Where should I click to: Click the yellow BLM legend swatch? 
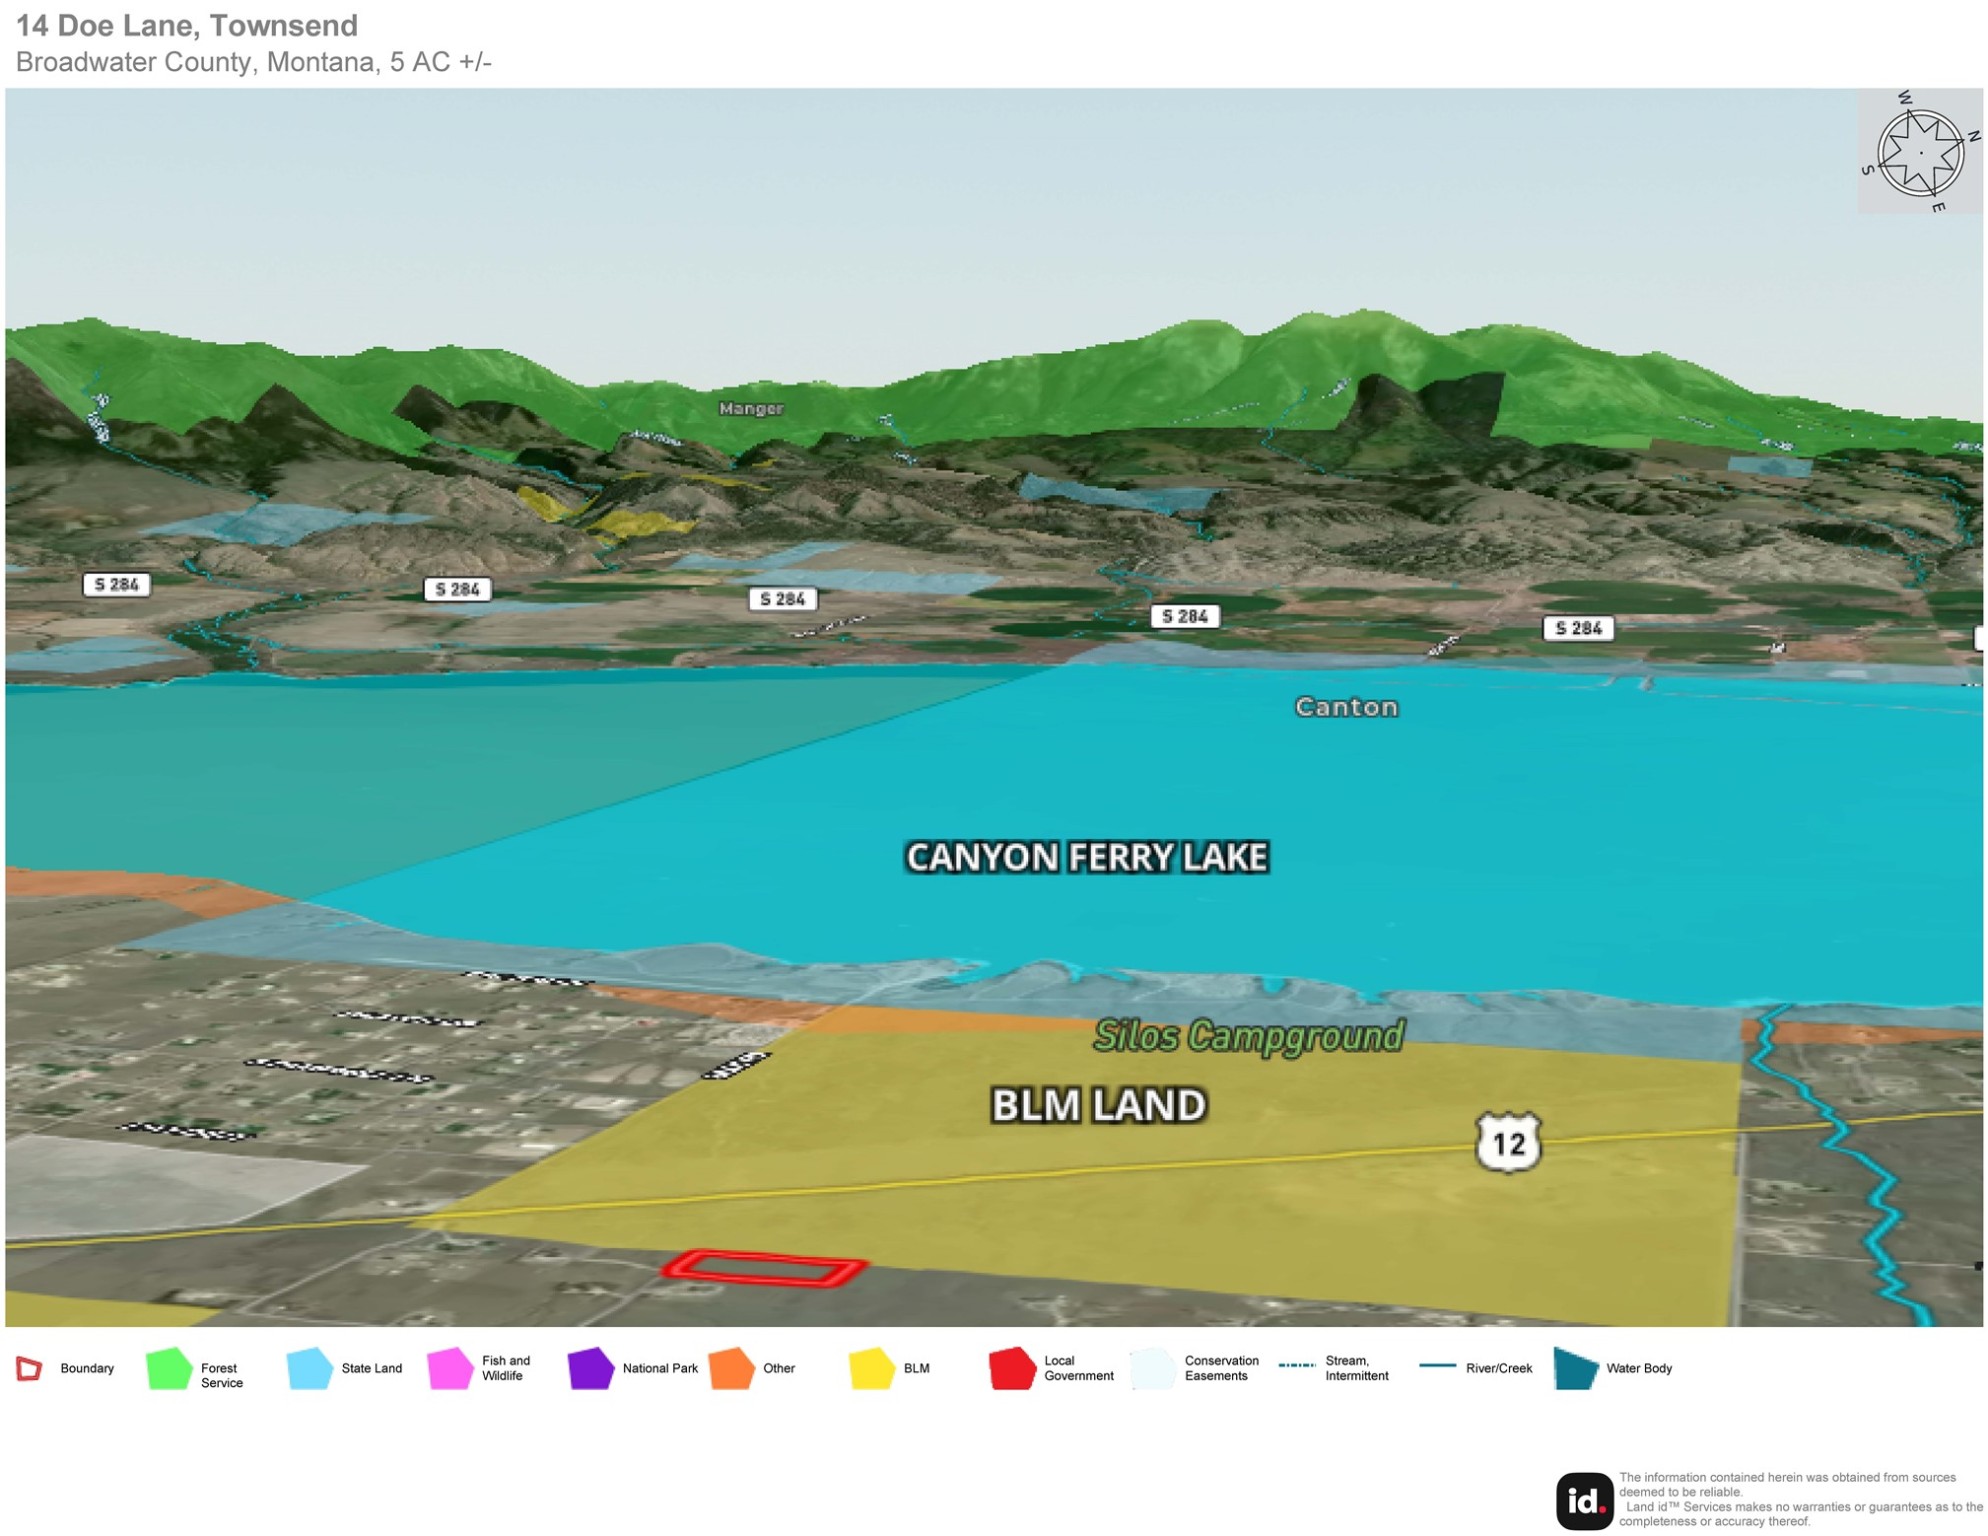point(871,1368)
